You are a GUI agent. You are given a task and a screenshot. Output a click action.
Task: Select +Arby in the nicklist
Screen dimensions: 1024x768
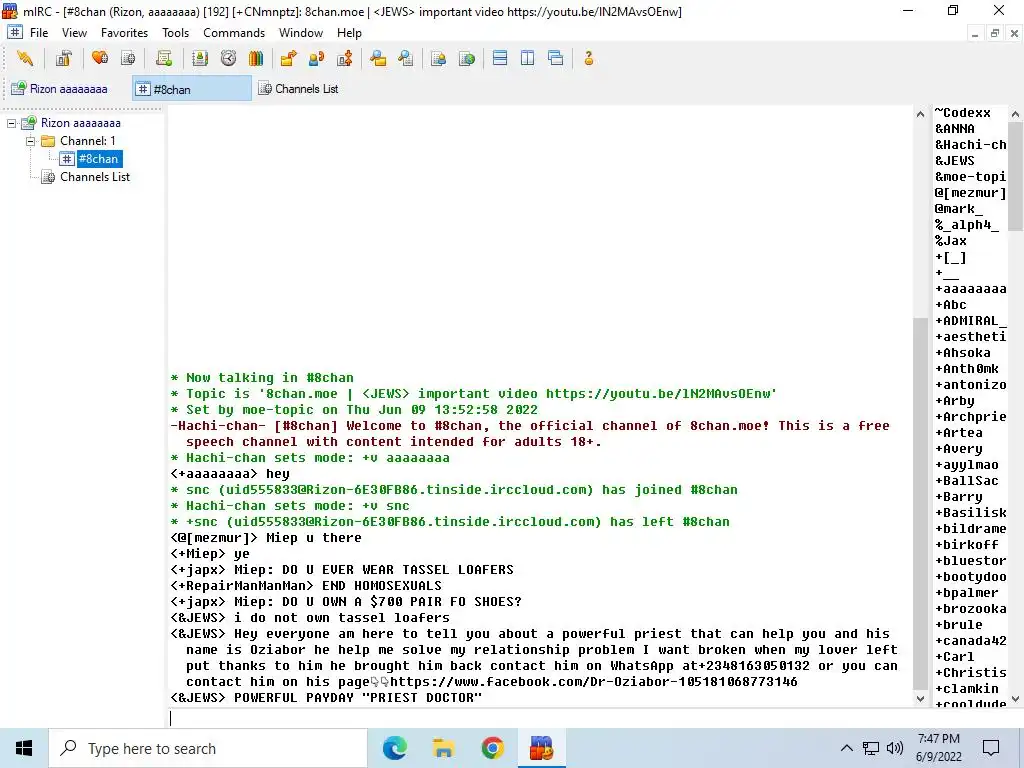[955, 401]
